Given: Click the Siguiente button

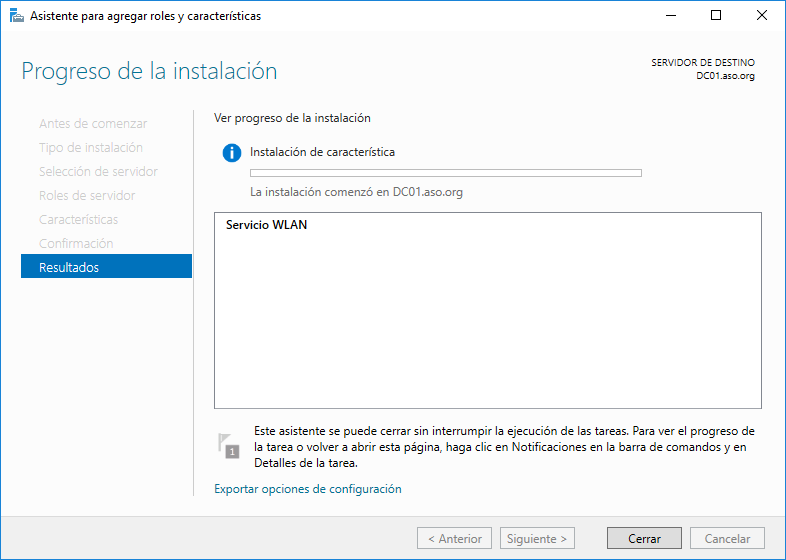Looking at the screenshot, I should point(538,538).
